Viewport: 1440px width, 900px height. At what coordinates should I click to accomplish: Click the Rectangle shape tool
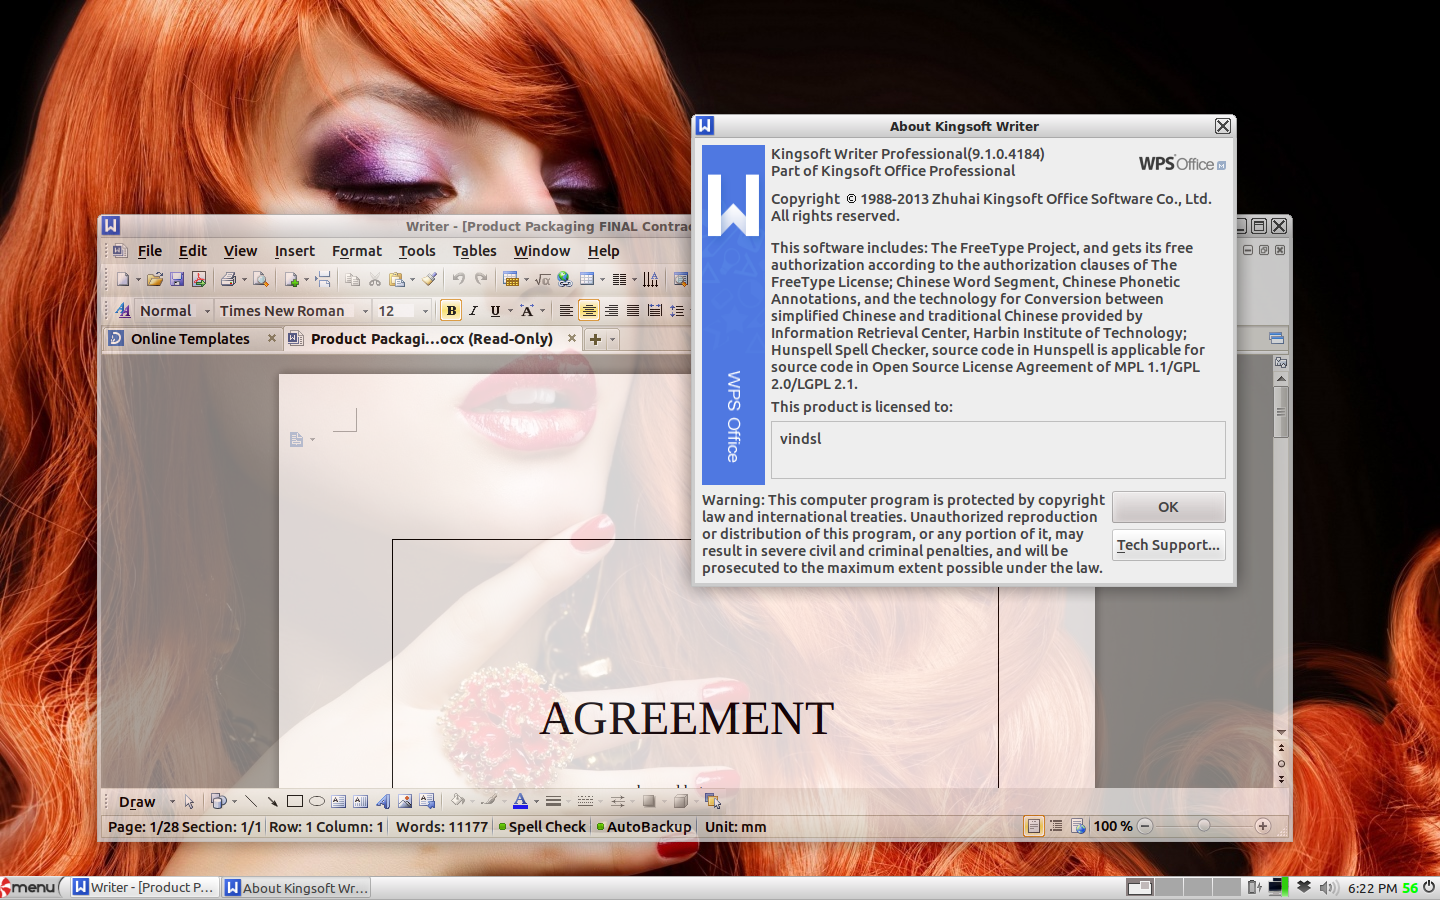pos(295,801)
